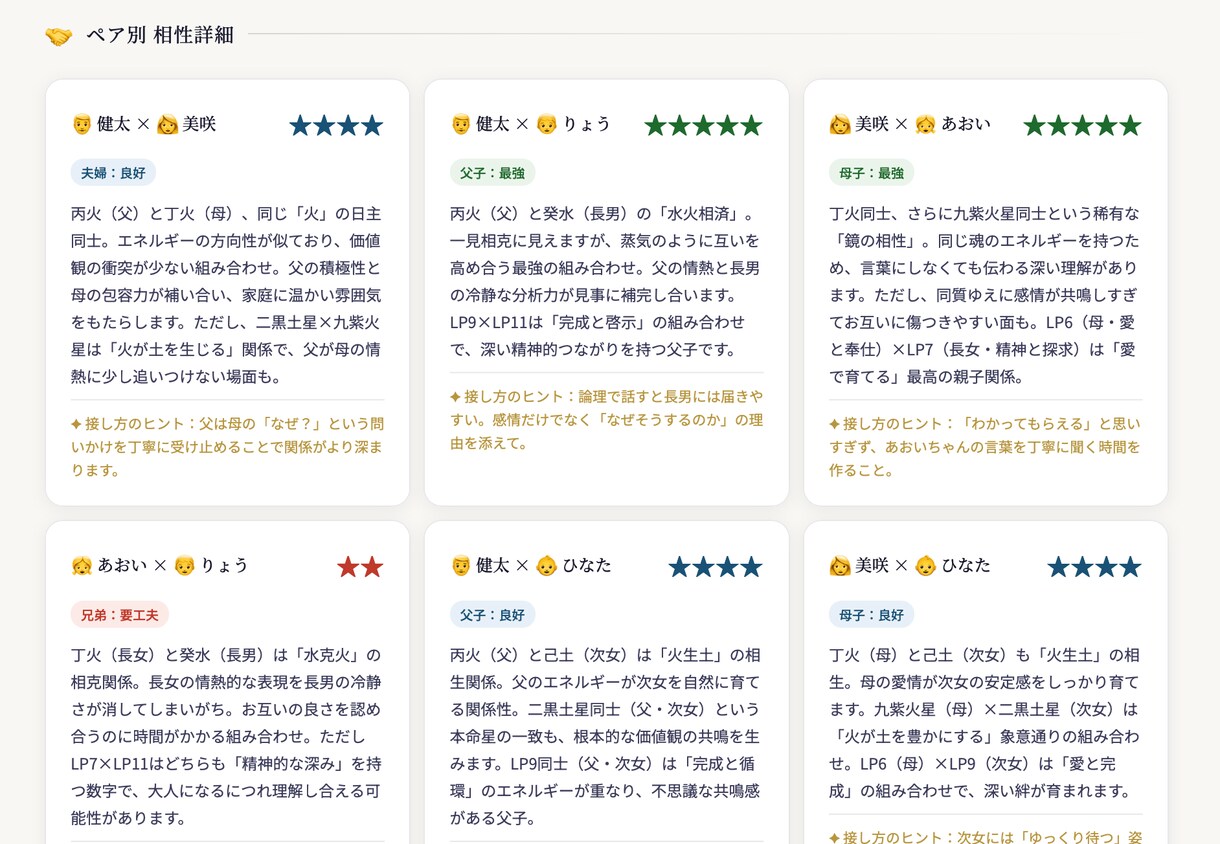Click the four-star rating on 健太 × ひなた card
The height and width of the screenshot is (844, 1220).
pos(715,567)
